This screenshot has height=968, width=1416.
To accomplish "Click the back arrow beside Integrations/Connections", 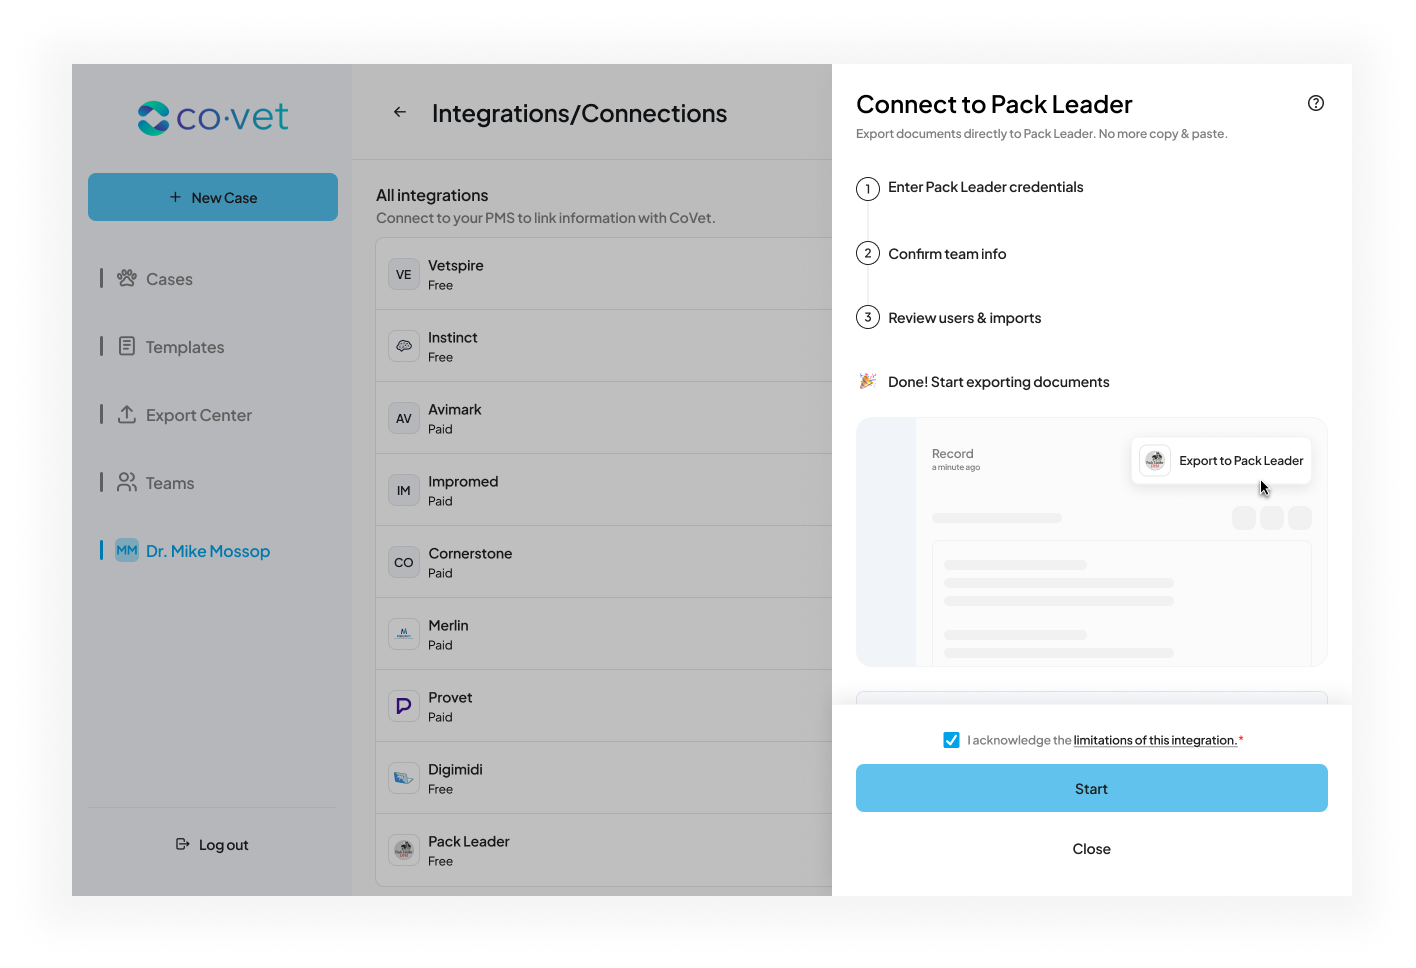I will pos(400,113).
